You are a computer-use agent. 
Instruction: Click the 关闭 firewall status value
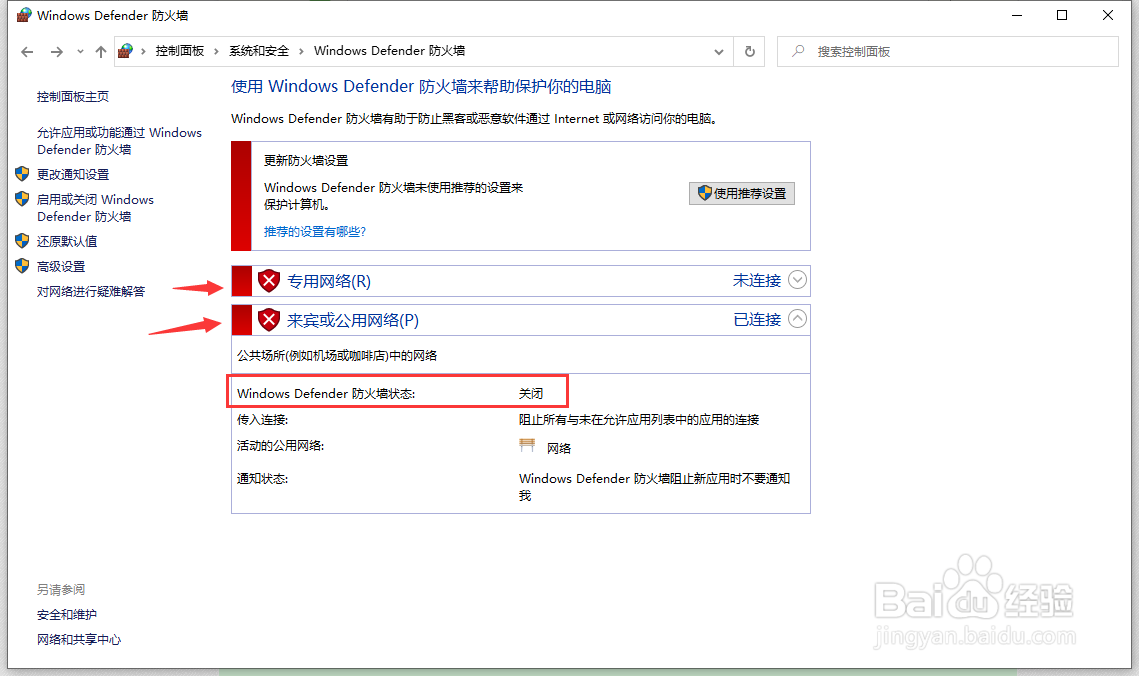[531, 394]
